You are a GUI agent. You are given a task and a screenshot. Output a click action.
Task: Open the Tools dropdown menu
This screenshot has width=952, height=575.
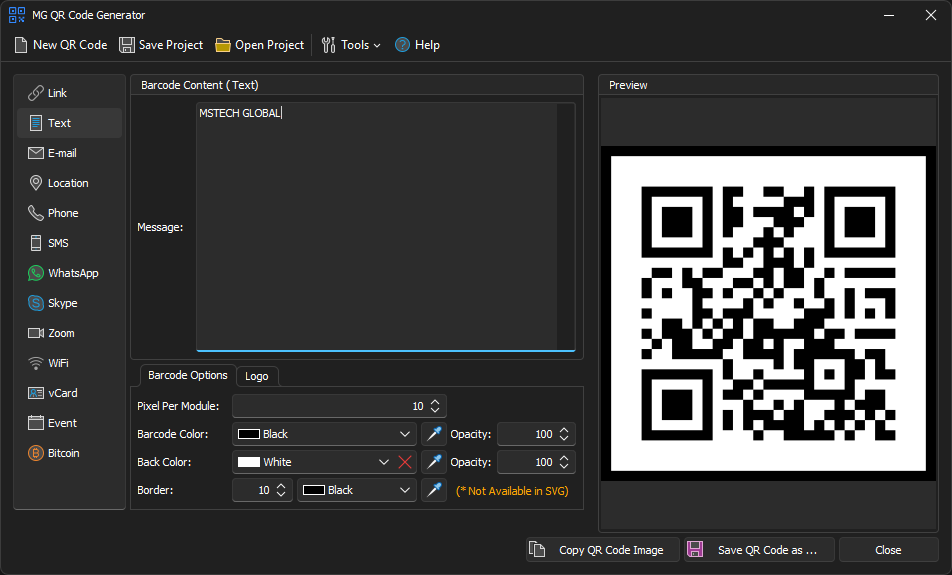351,45
